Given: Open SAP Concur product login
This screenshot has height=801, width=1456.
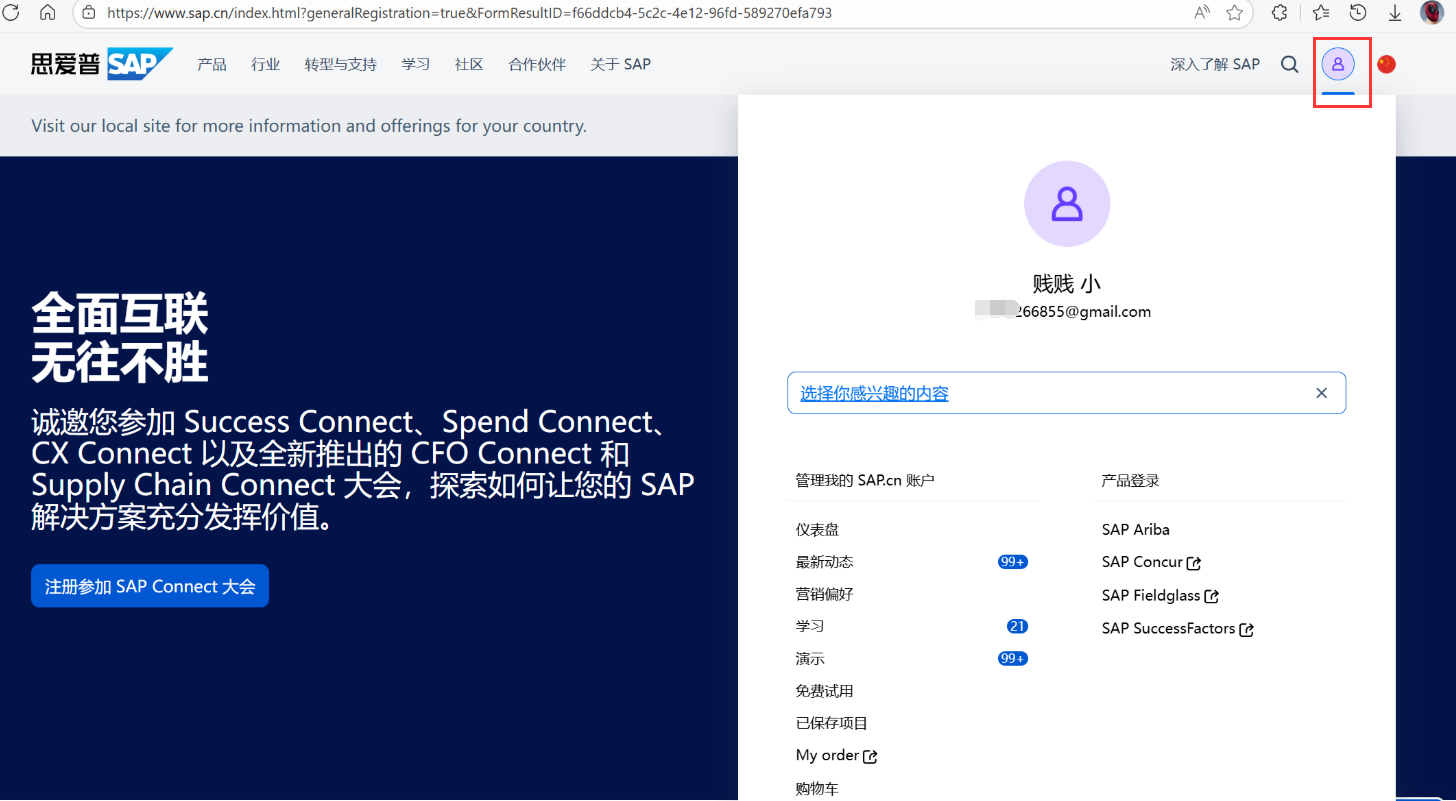Looking at the screenshot, I should tap(1143, 562).
